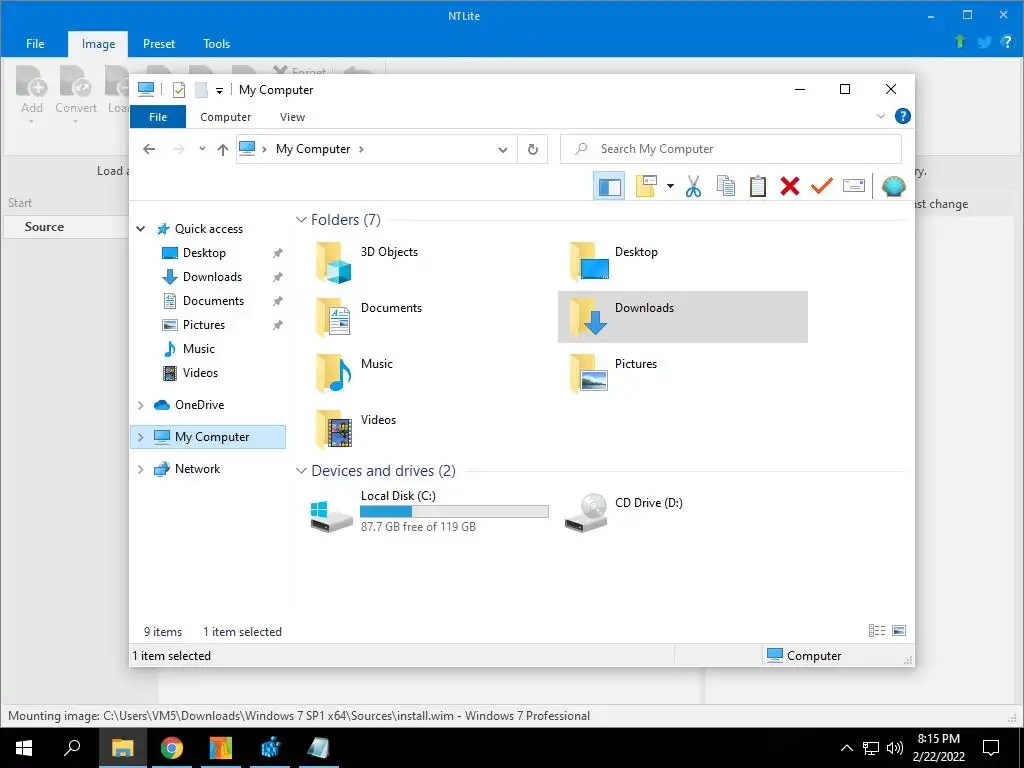Toggle the navigation pane icon in the toolbar
Screen dimensions: 1024x768
pyautogui.click(x=609, y=187)
